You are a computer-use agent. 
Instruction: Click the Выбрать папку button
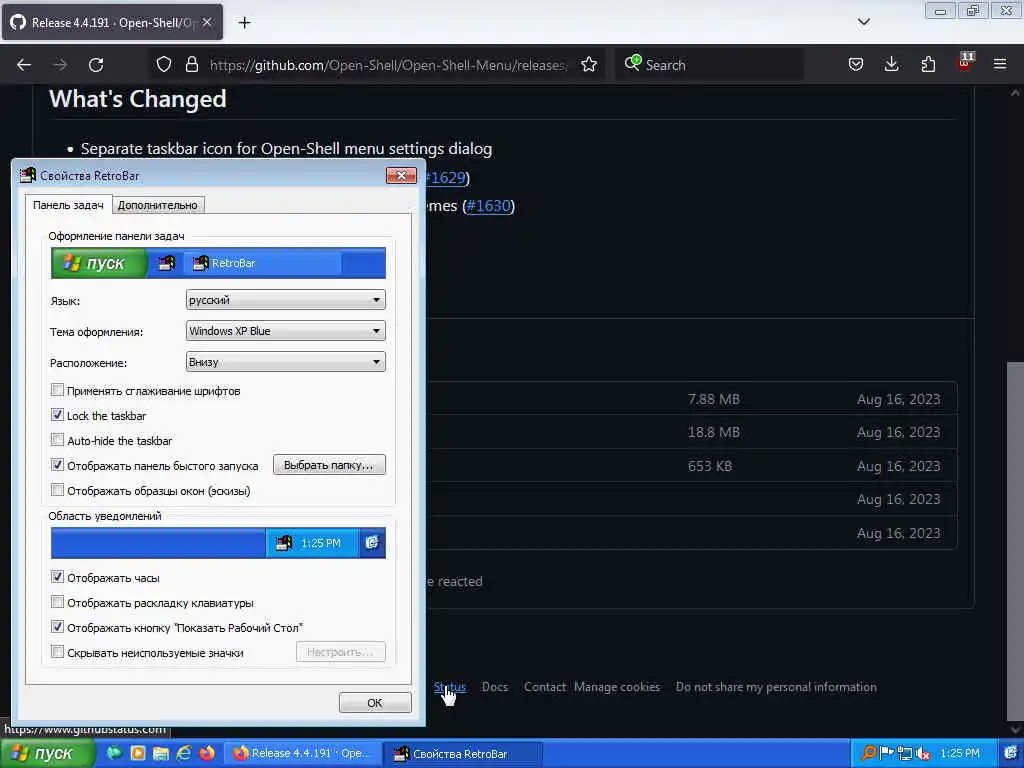point(329,465)
